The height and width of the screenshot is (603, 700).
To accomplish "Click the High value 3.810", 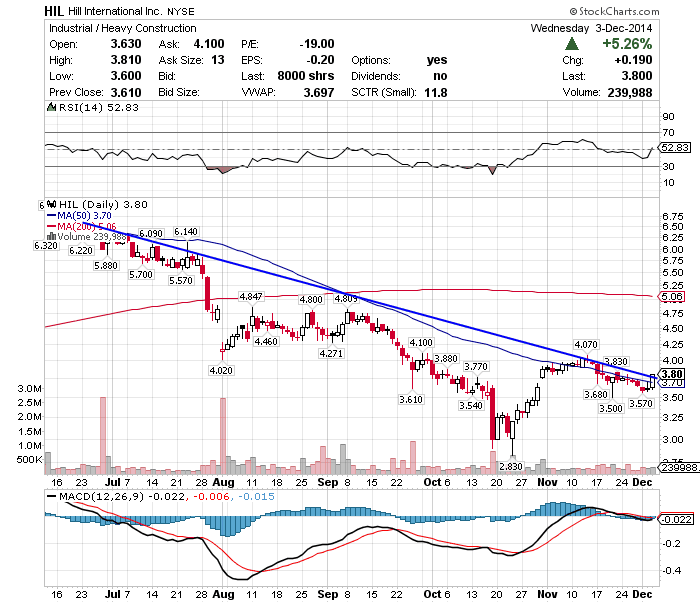I will click(x=126, y=60).
